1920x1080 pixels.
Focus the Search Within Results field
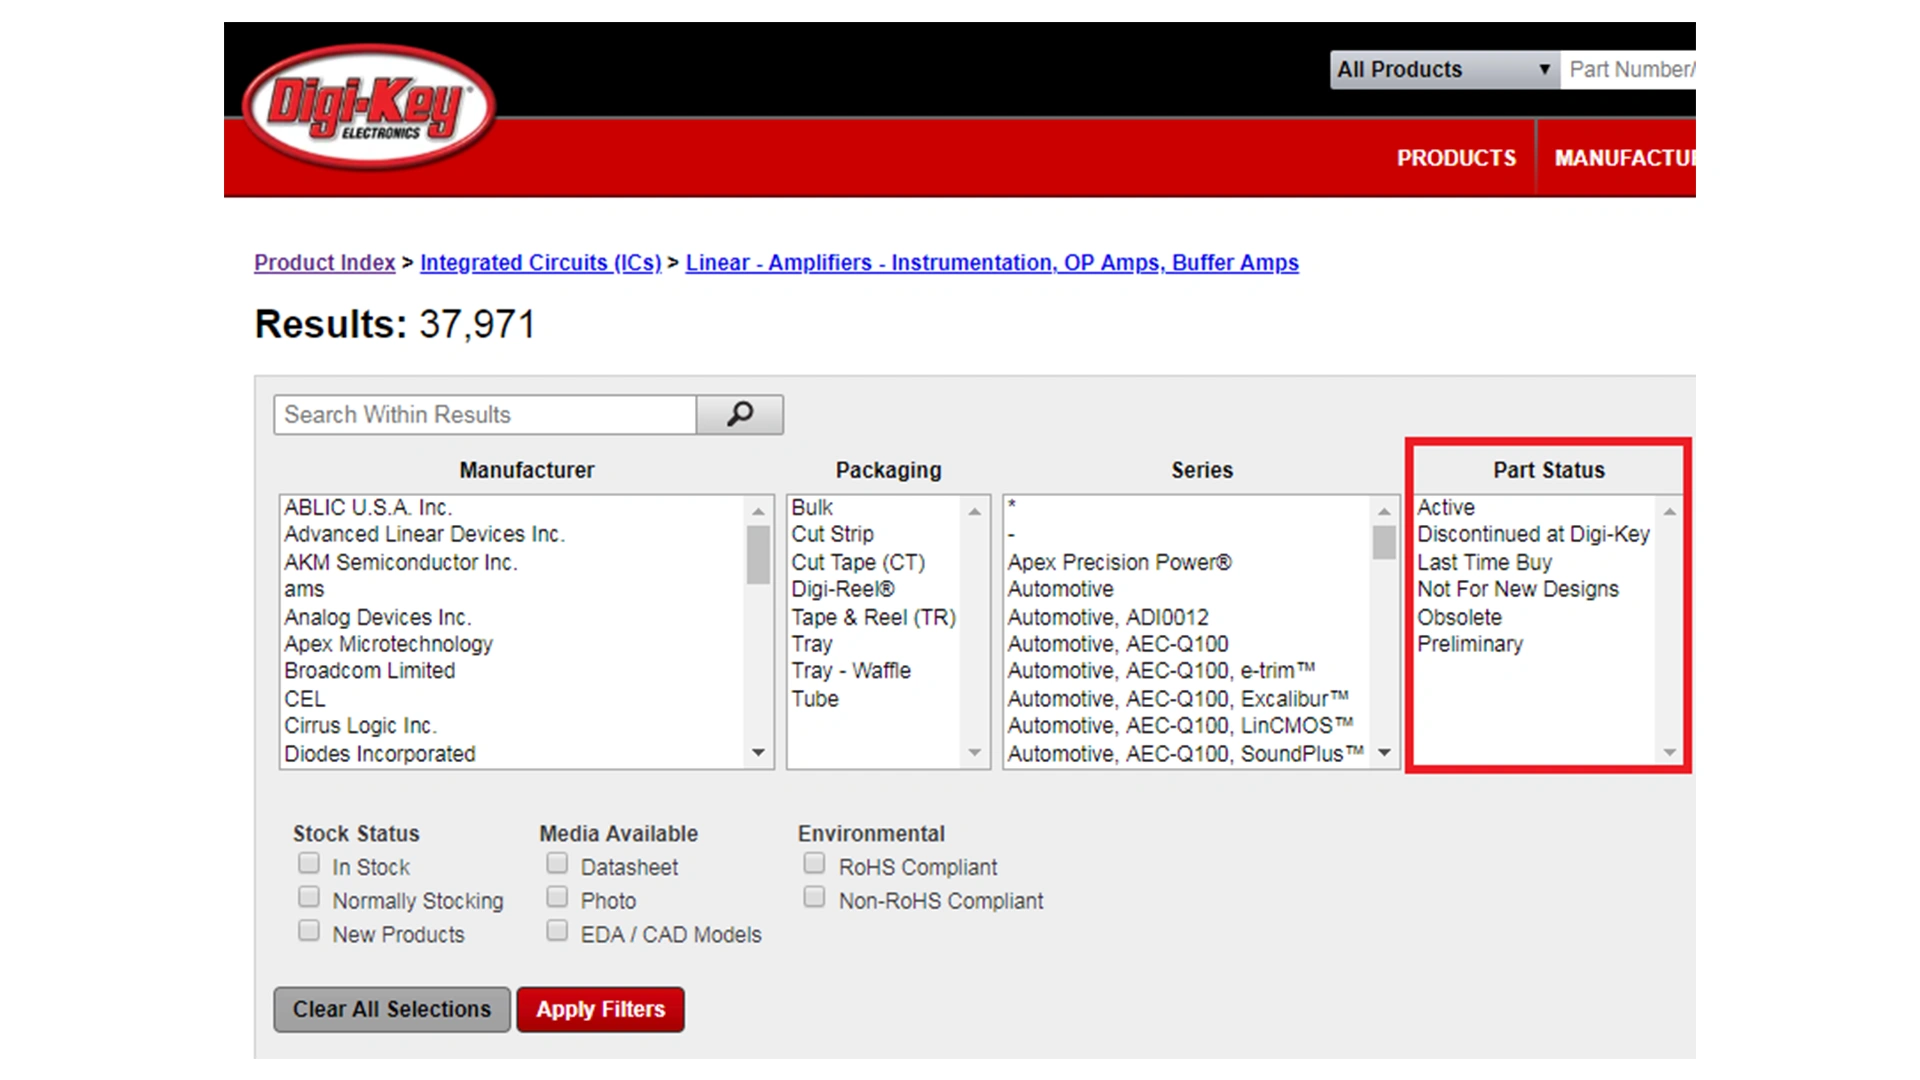pyautogui.click(x=485, y=415)
